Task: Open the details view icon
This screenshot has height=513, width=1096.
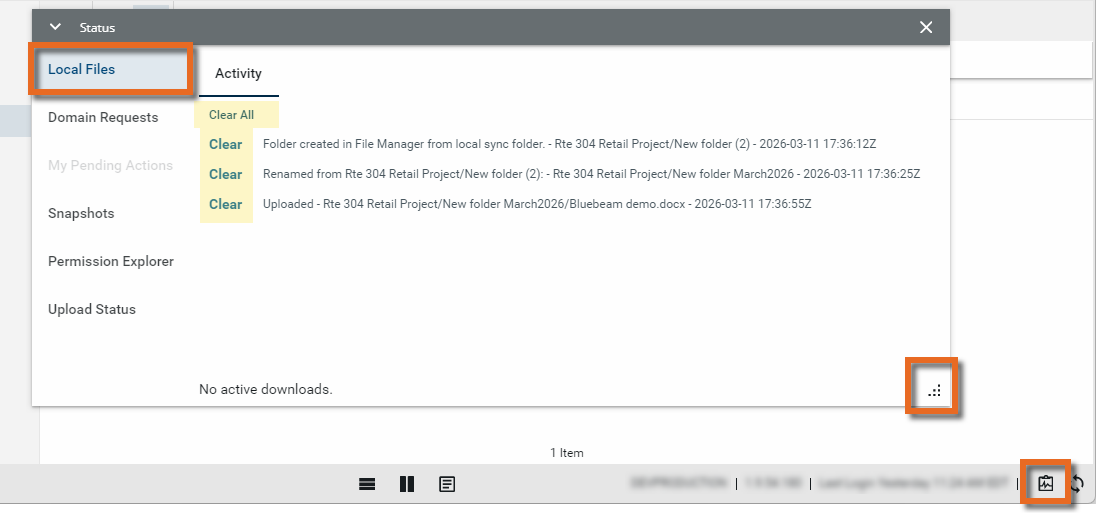Action: pos(447,484)
